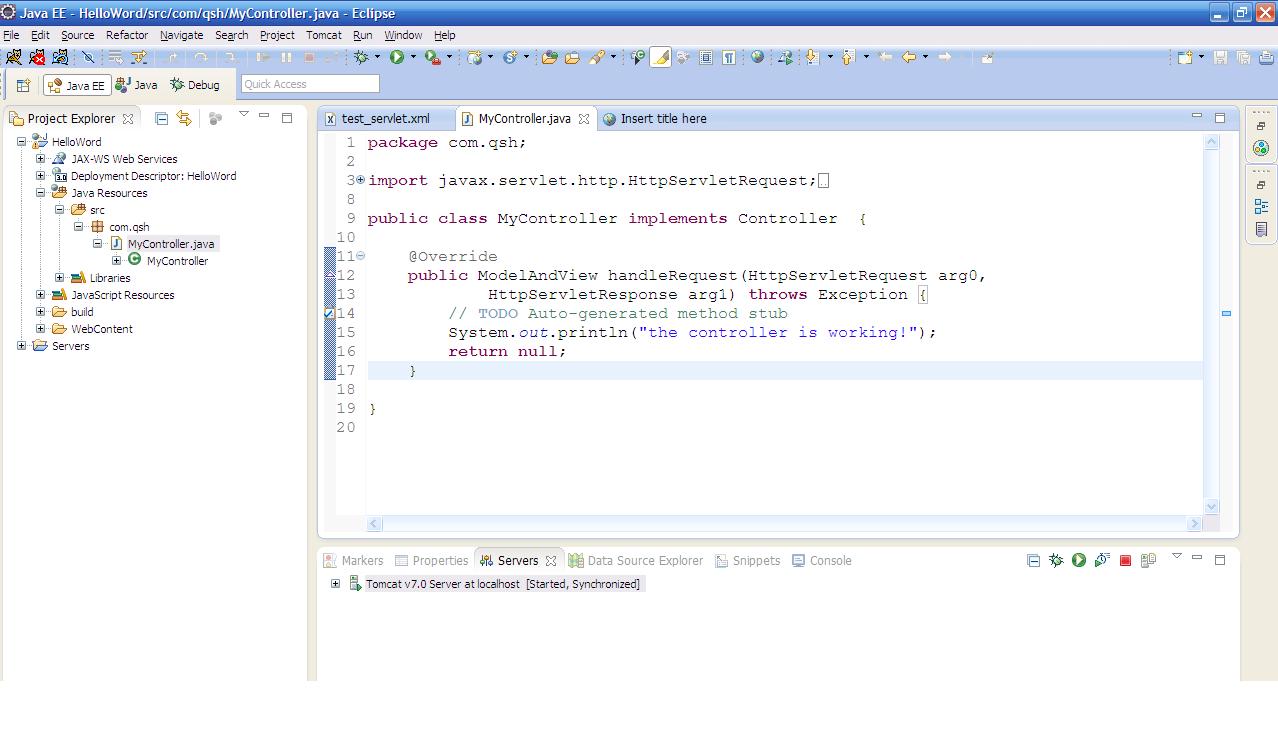Image resolution: width=1278 pixels, height=733 pixels.
Task: Collapse the handleRequest method fold toggle
Action: [360, 256]
